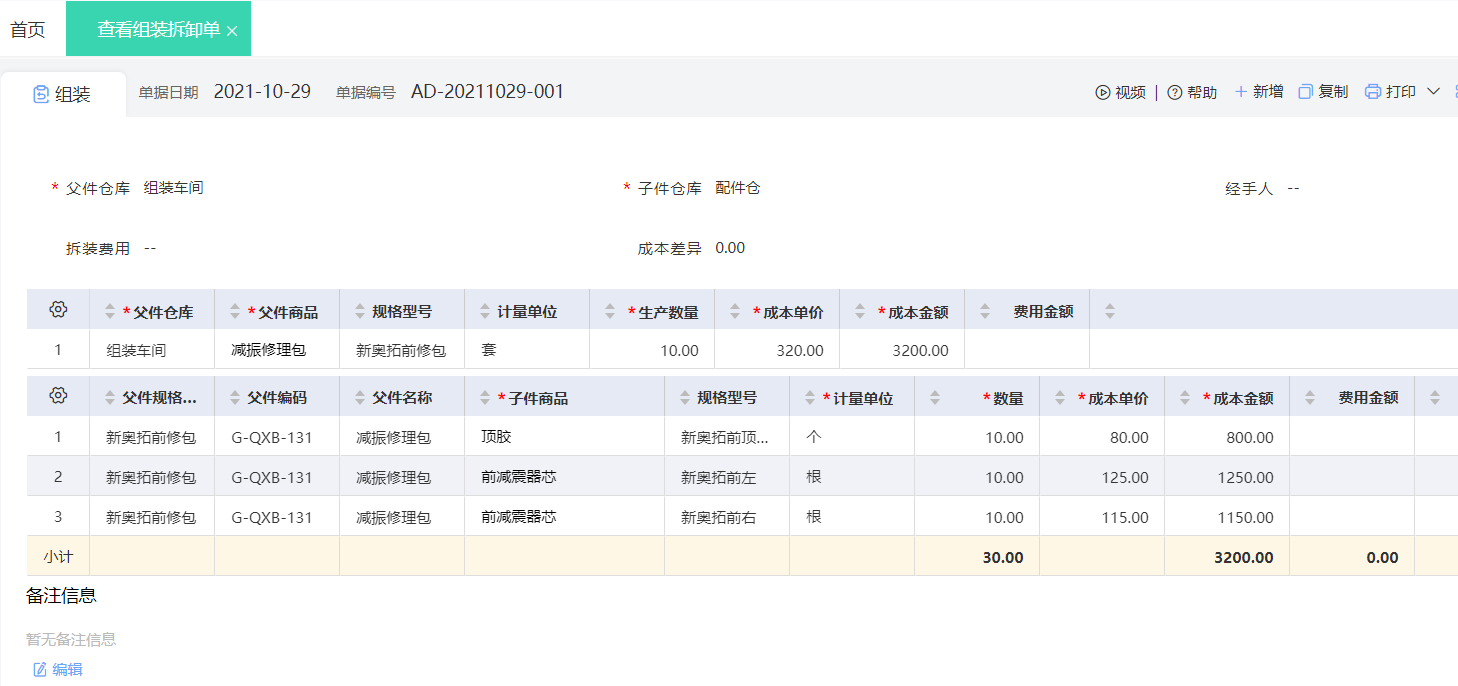Expand sorting arrows on 父件编码 column
This screenshot has width=1458, height=686.
point(233,396)
